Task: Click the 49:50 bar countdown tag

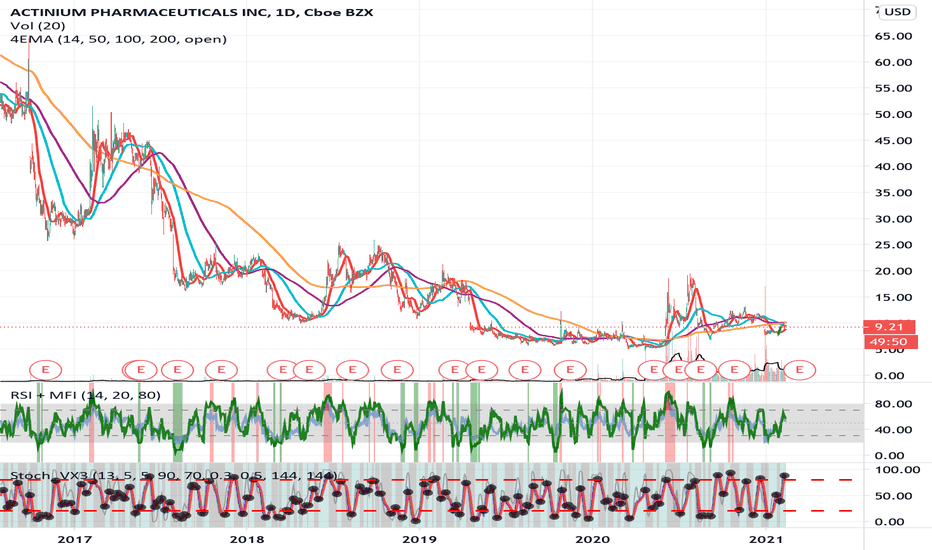Action: [889, 341]
